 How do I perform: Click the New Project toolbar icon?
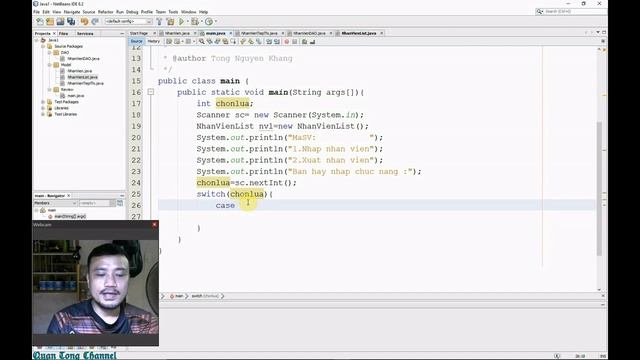[50, 22]
